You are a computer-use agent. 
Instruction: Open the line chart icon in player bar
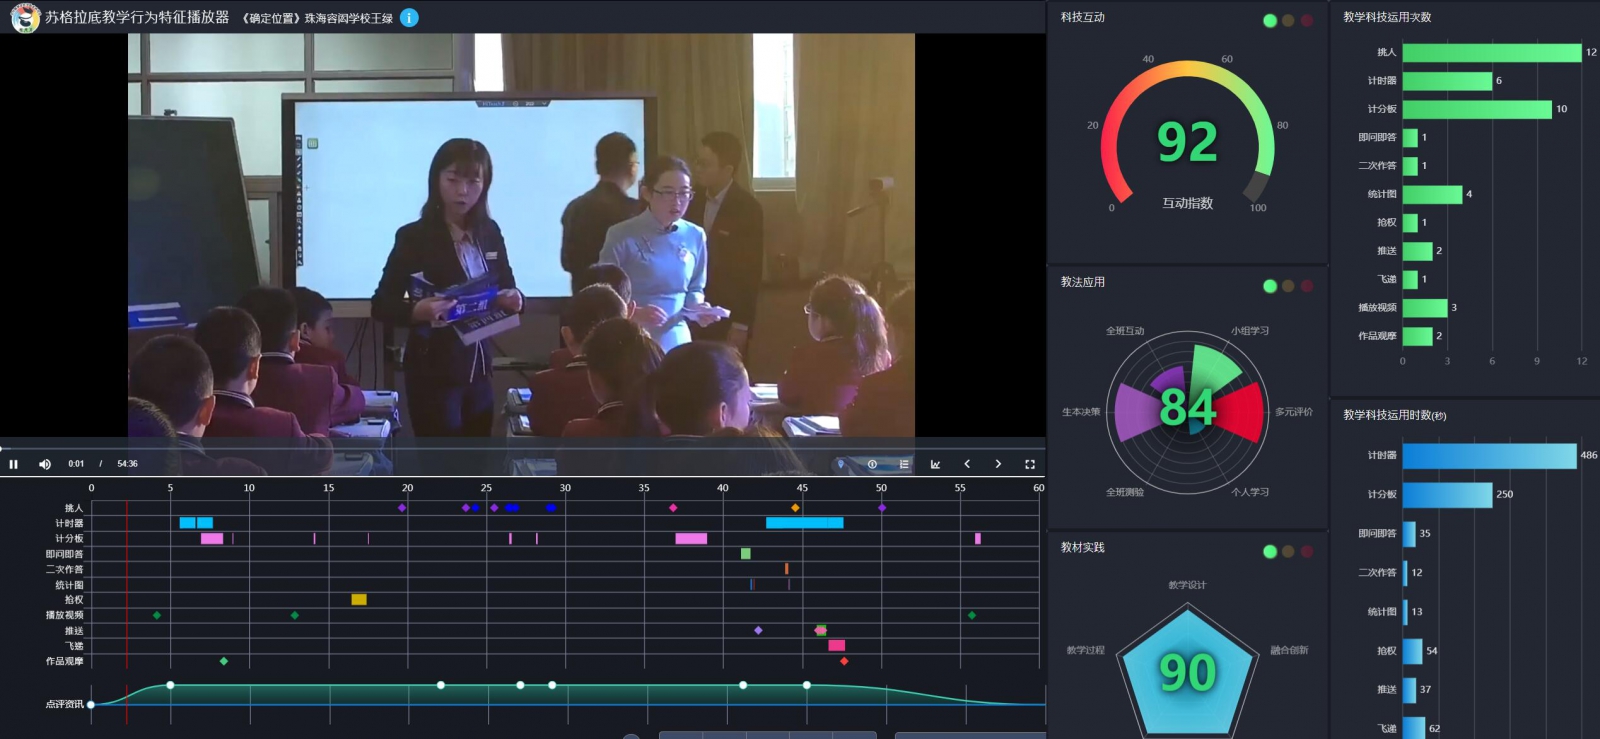click(935, 464)
